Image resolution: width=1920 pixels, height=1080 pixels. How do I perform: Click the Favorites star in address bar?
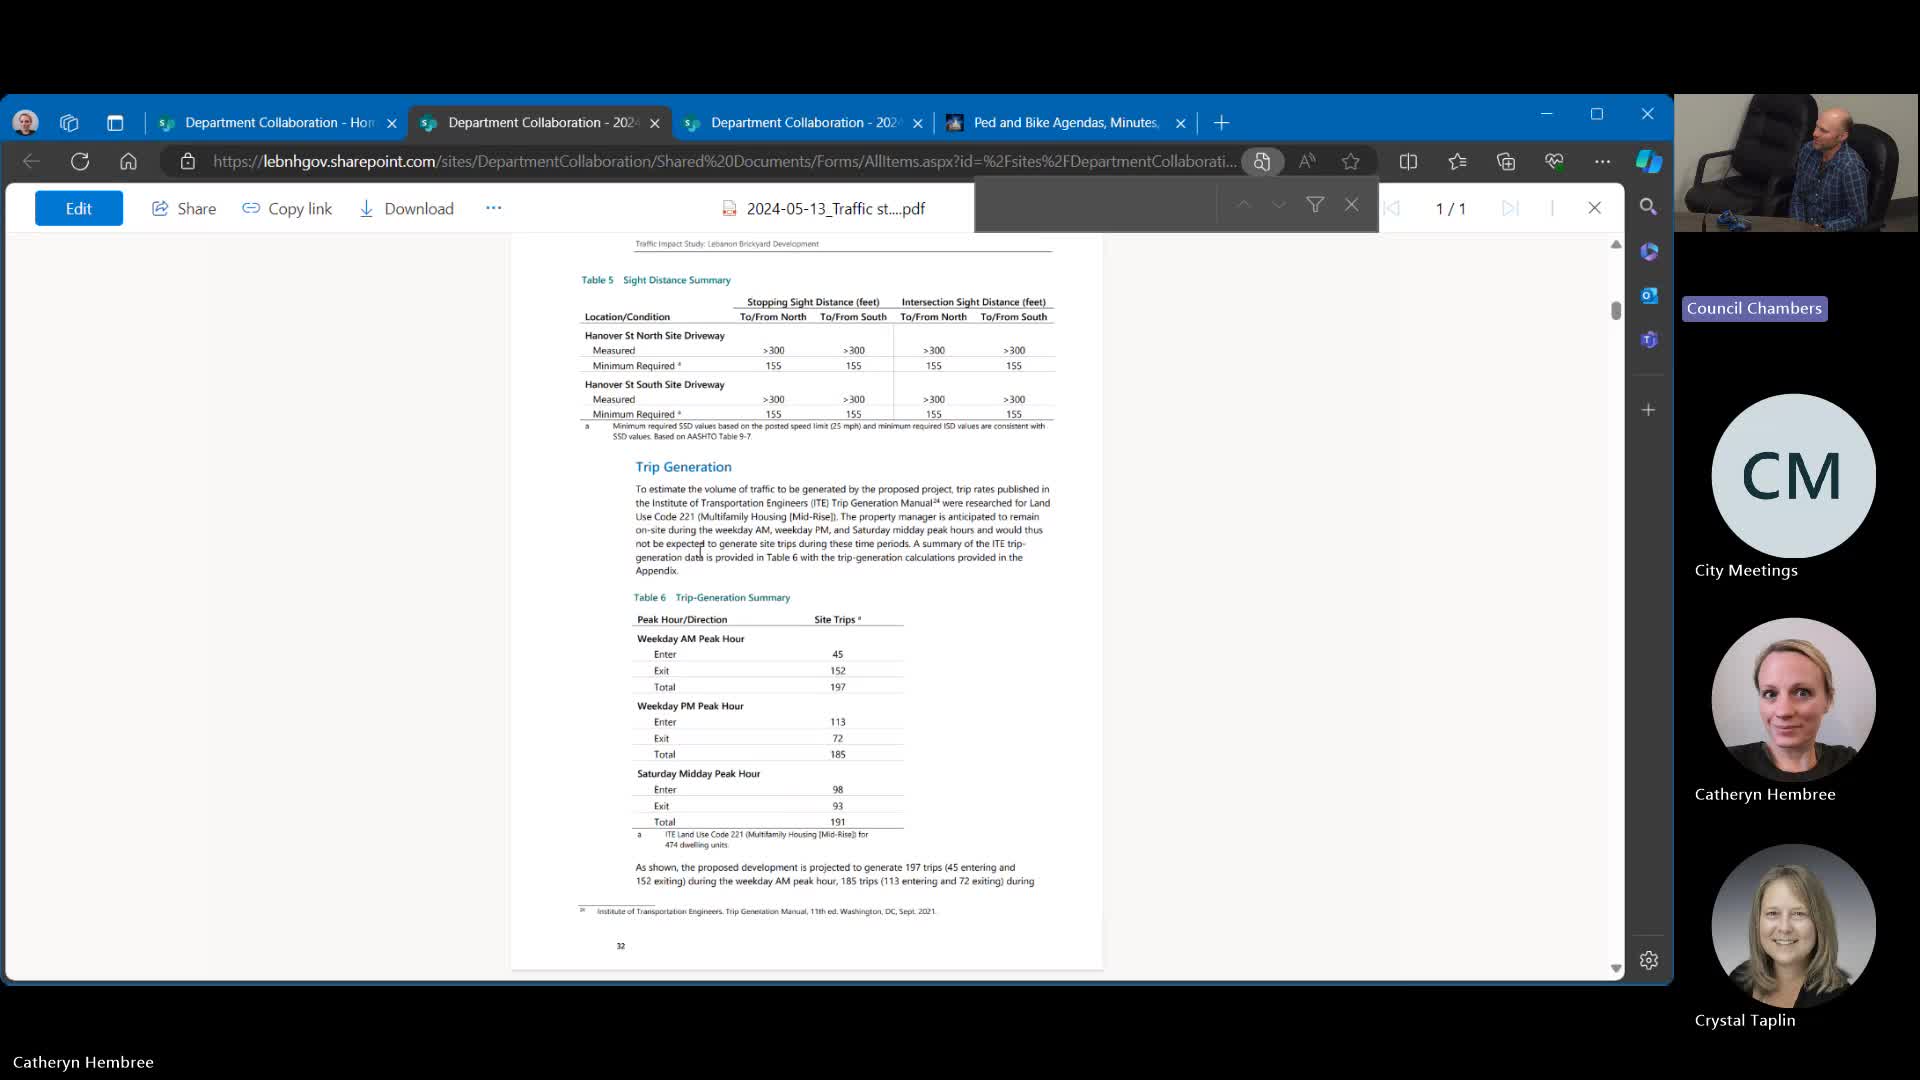(x=1351, y=161)
